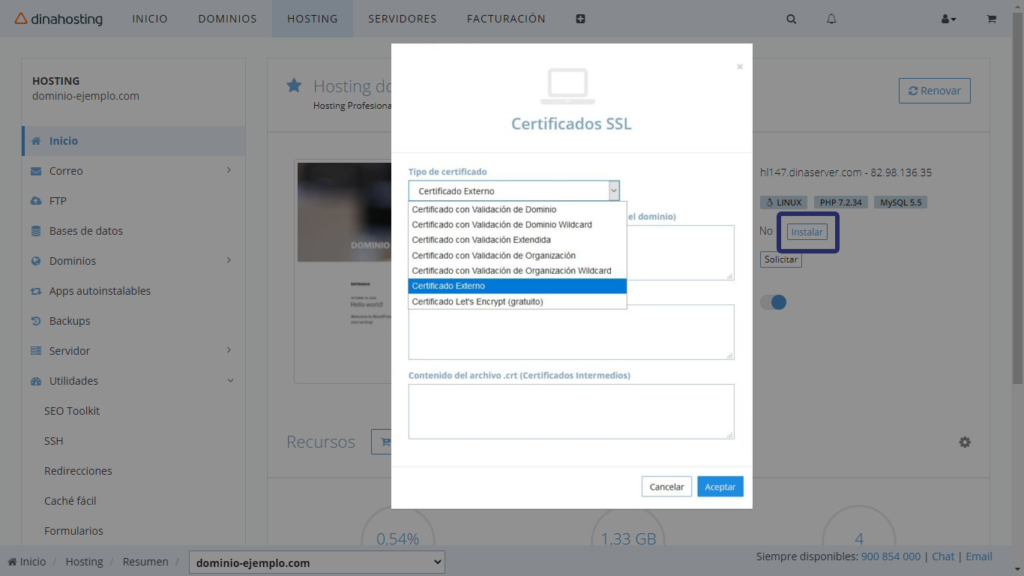Open the dominio-ejemplo.com selector at bottom
This screenshot has height=576, width=1024.
(x=316, y=562)
